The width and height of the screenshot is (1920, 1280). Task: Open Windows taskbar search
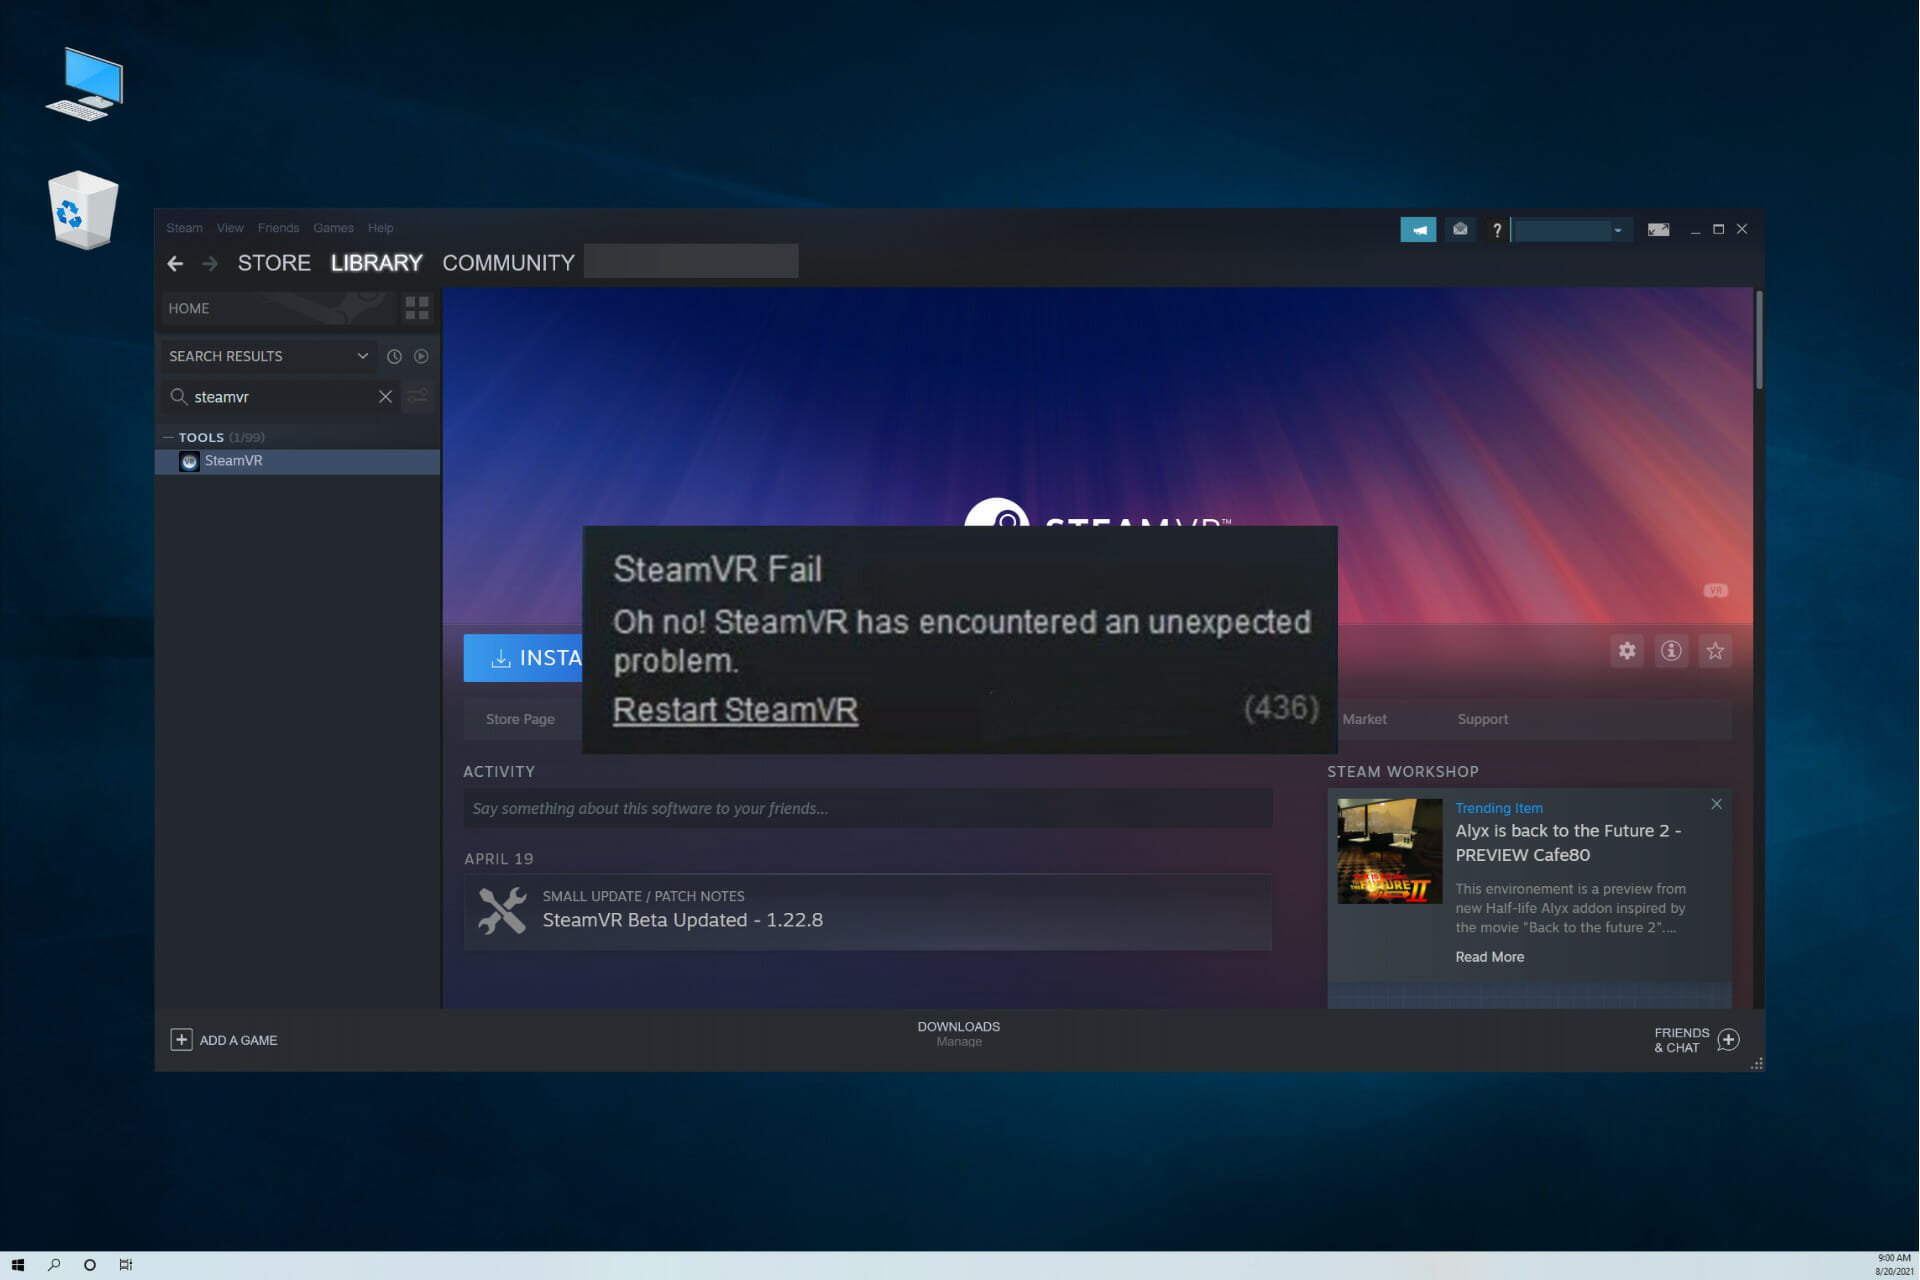tap(54, 1265)
